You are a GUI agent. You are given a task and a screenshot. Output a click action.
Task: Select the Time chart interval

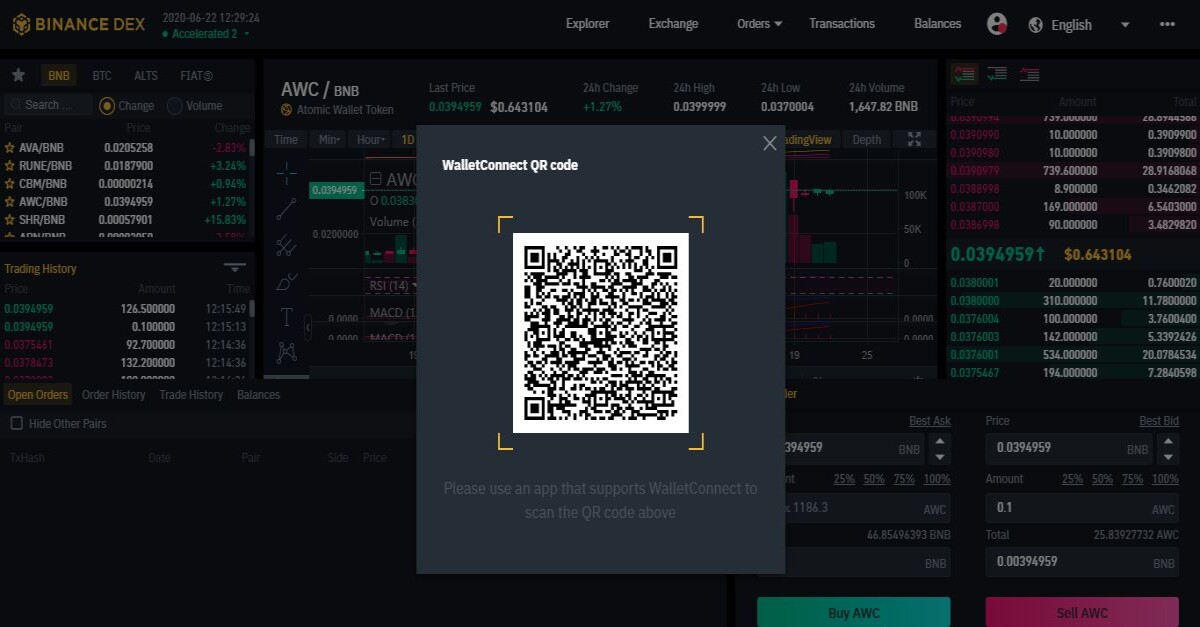(286, 140)
